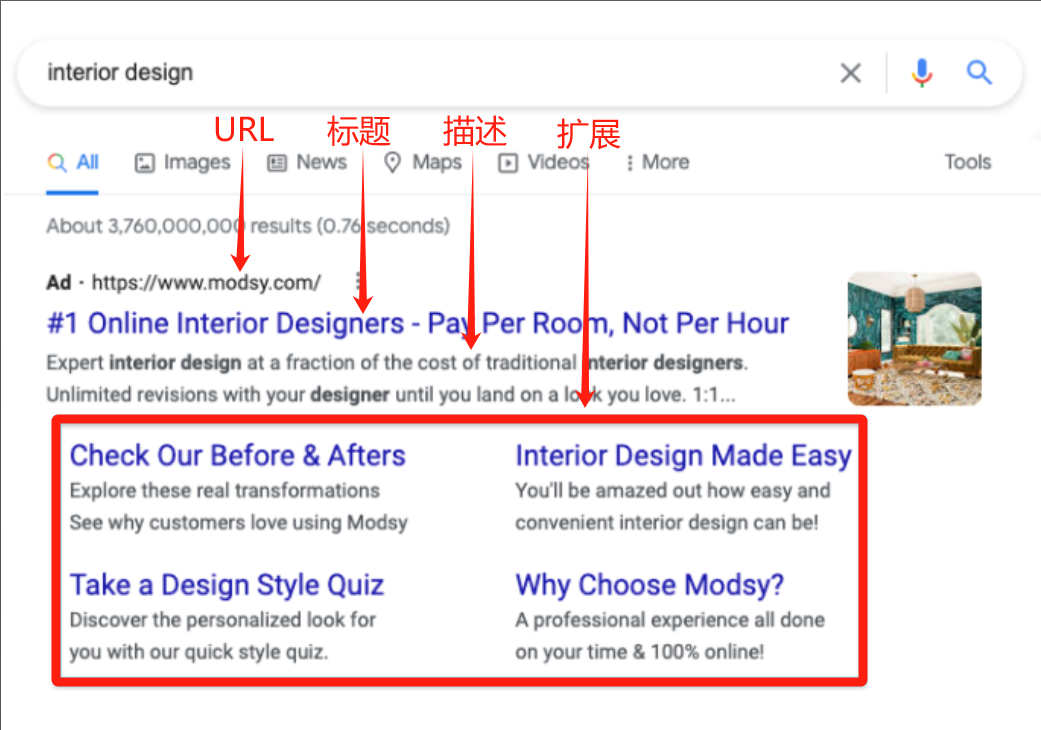Click text 'Discover the personalized look for'
Screen dimensions: 1041x730
pyautogui.click(x=223, y=620)
